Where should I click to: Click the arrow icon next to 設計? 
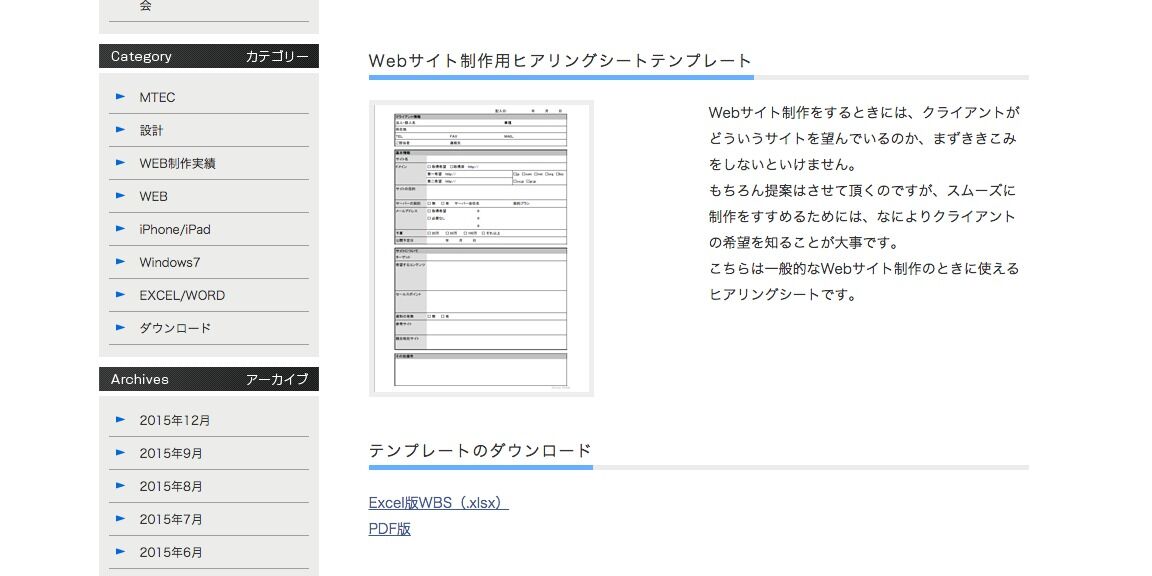click(x=121, y=130)
